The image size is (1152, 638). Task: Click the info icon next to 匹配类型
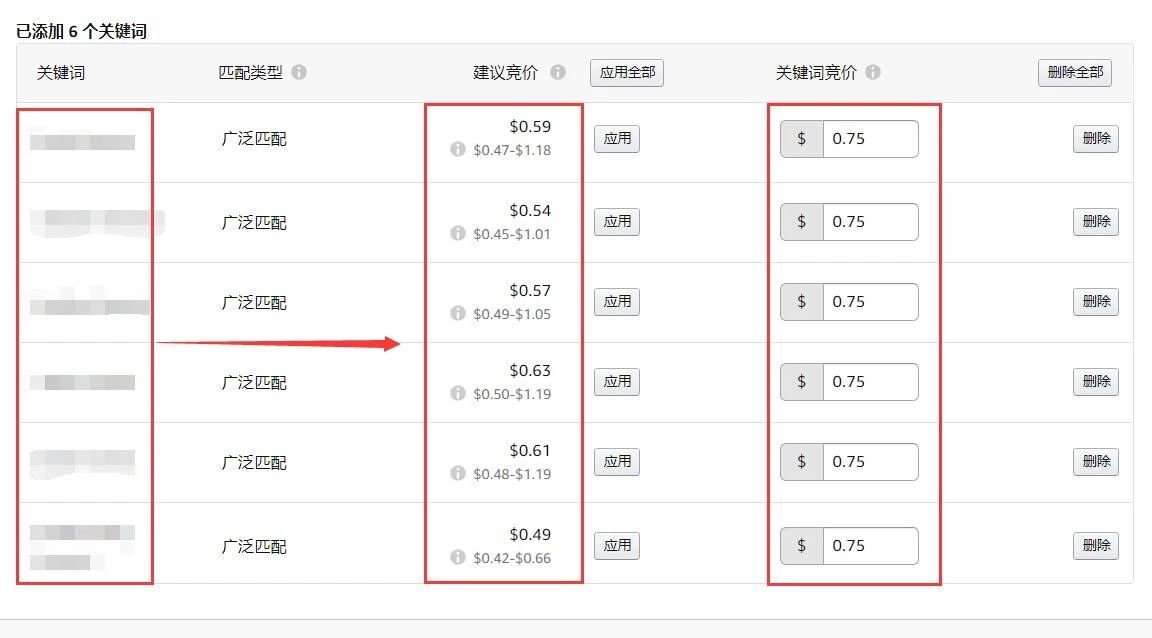299,73
